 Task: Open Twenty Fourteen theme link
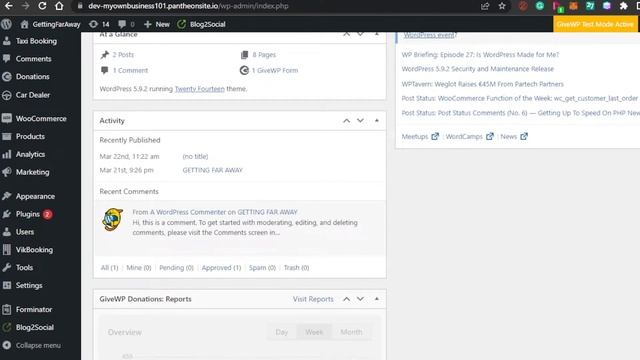click(x=200, y=89)
